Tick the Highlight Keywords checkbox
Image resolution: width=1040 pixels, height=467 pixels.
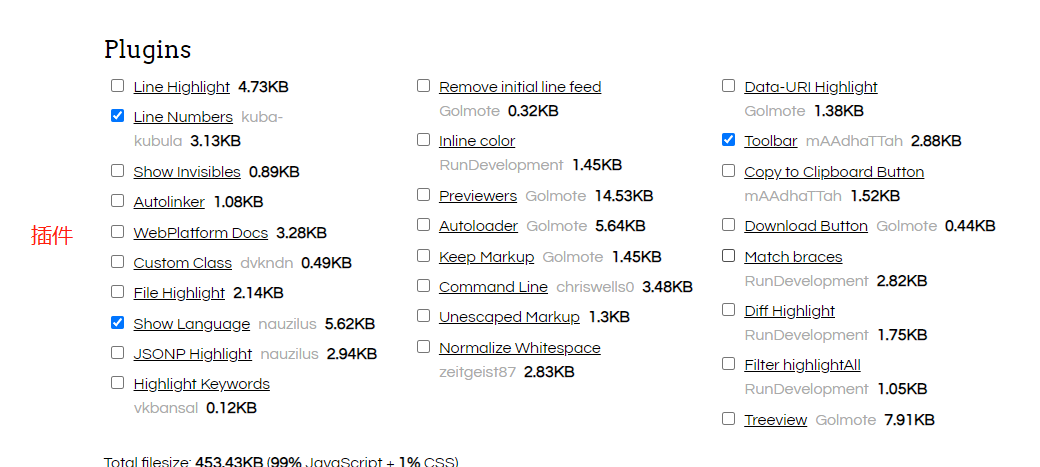117,382
